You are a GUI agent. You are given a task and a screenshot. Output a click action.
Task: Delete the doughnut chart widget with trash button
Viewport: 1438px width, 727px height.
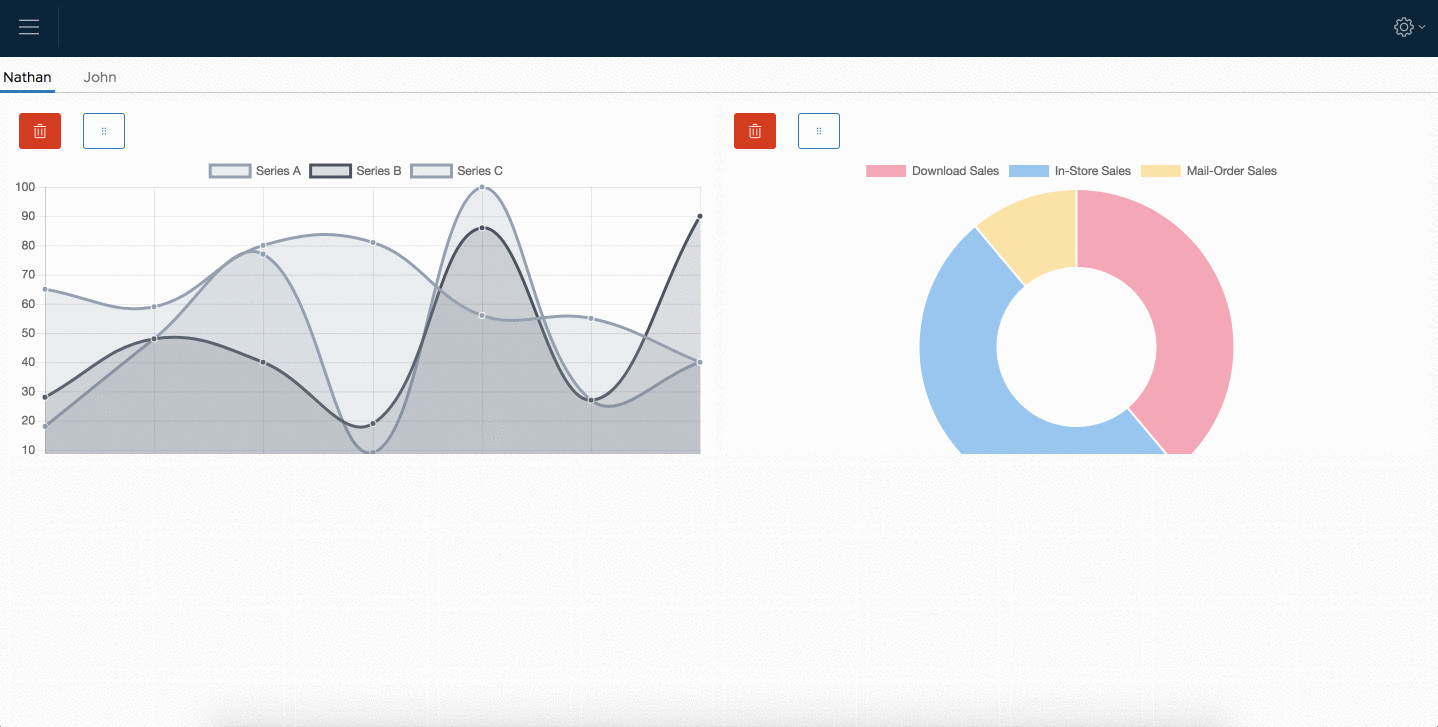755,131
